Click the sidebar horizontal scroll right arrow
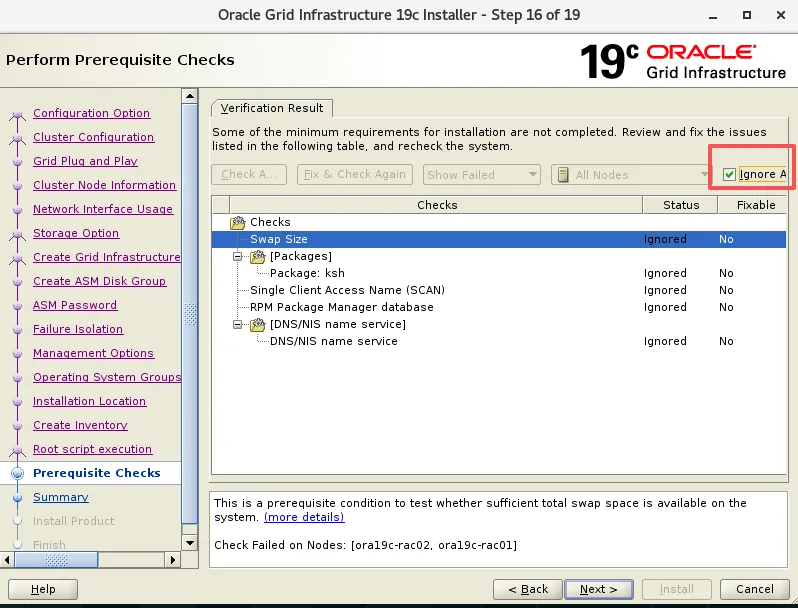Screen dimensions: 798x608 [x=173, y=560]
